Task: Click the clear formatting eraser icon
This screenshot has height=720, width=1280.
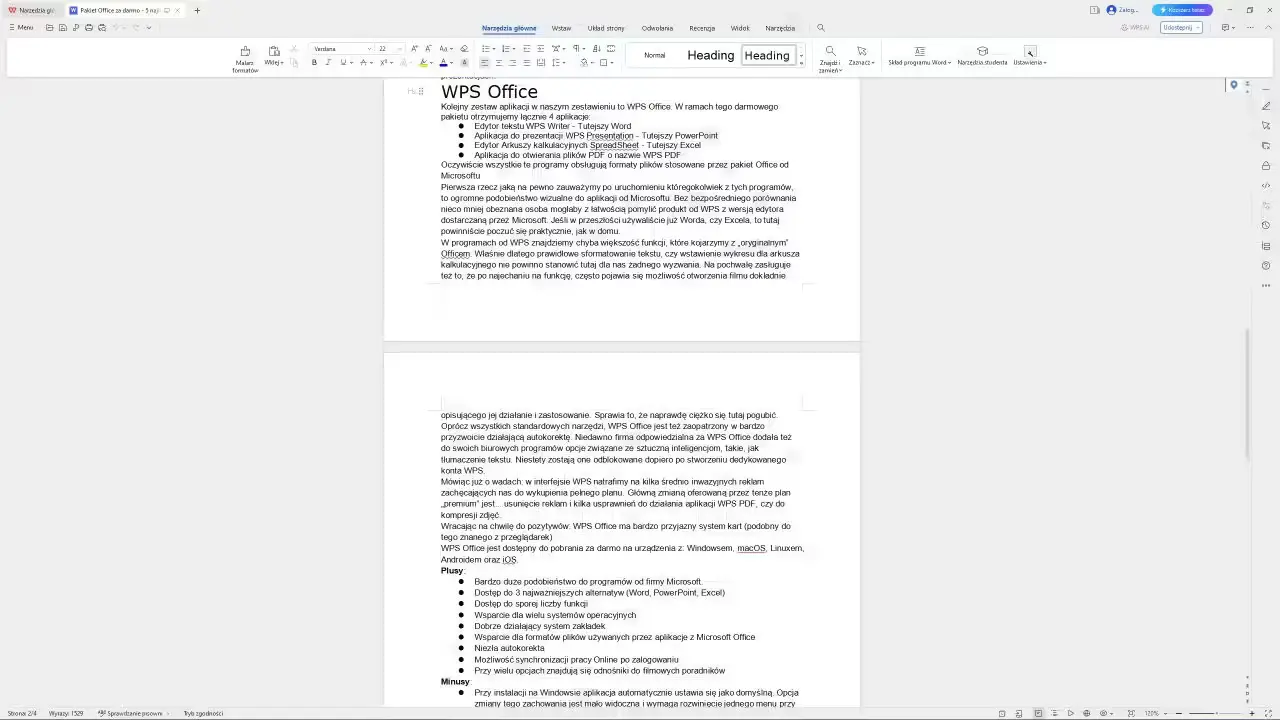Action: tap(464, 48)
